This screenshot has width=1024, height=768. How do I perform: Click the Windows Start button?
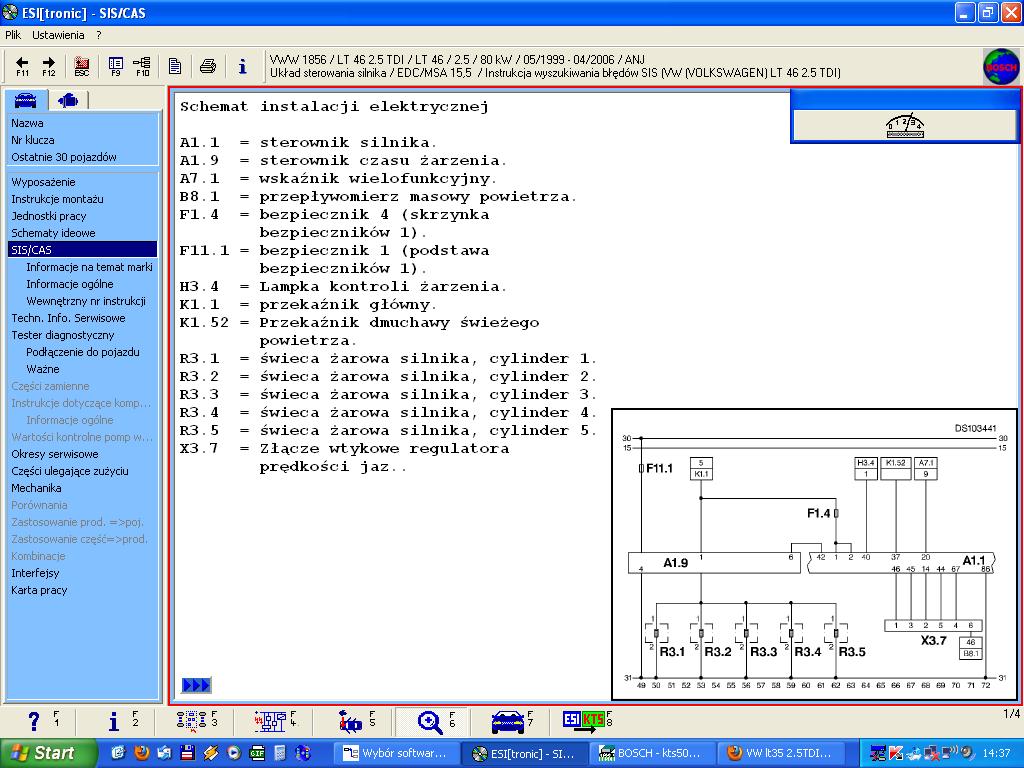point(48,753)
